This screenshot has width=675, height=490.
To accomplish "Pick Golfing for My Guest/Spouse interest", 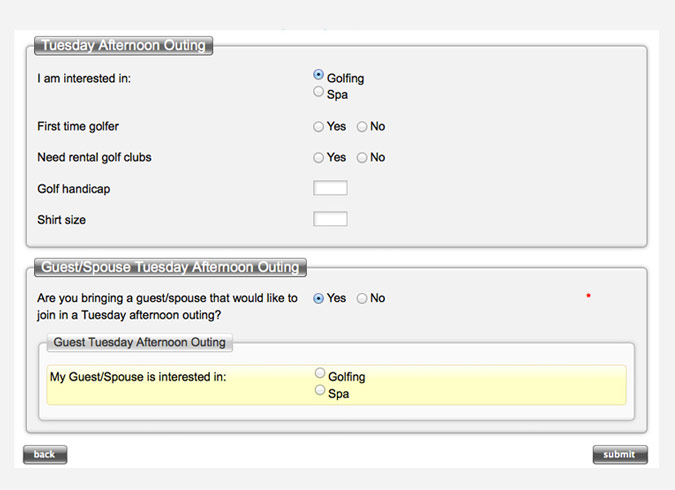I will [x=320, y=374].
